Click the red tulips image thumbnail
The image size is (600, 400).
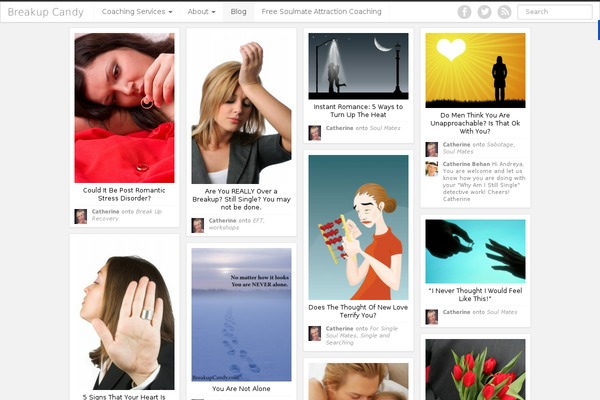click(476, 369)
